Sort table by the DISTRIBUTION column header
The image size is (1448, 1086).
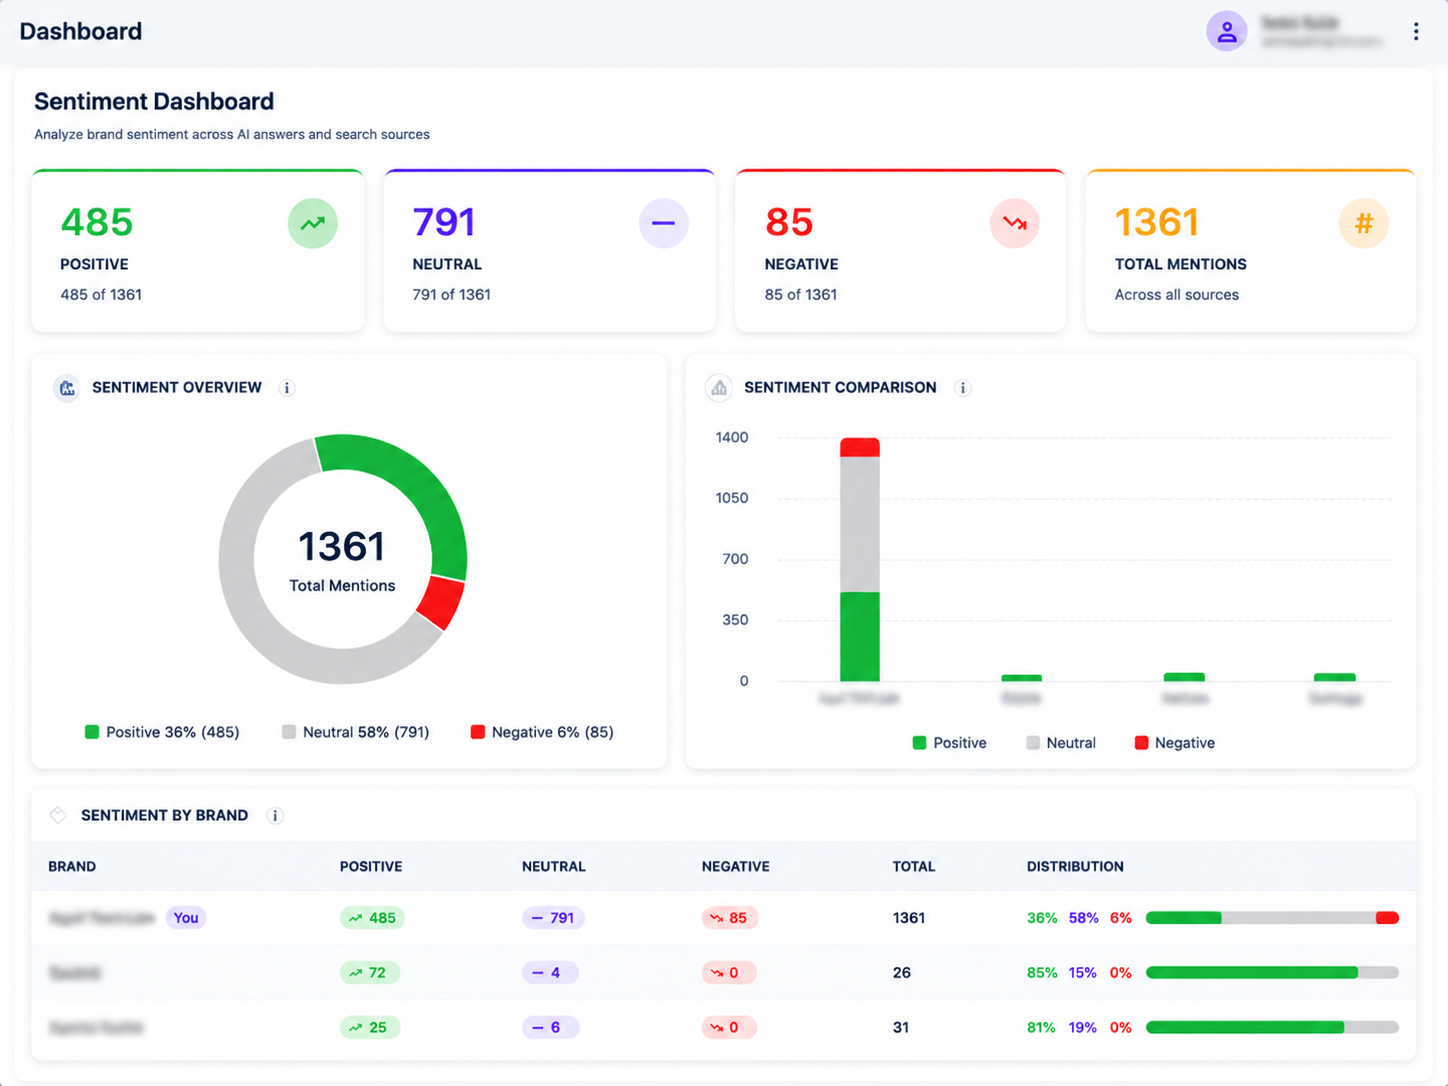coord(1075,866)
